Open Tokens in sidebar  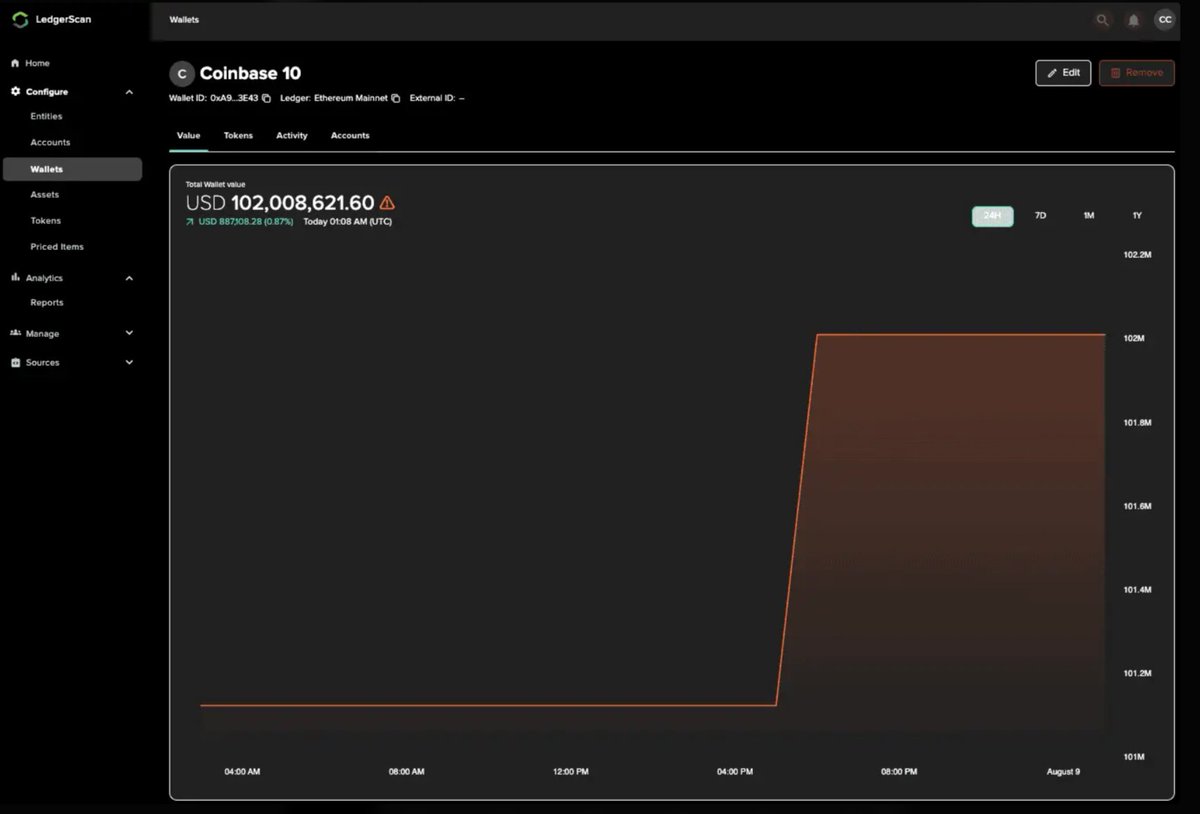[x=45, y=220]
